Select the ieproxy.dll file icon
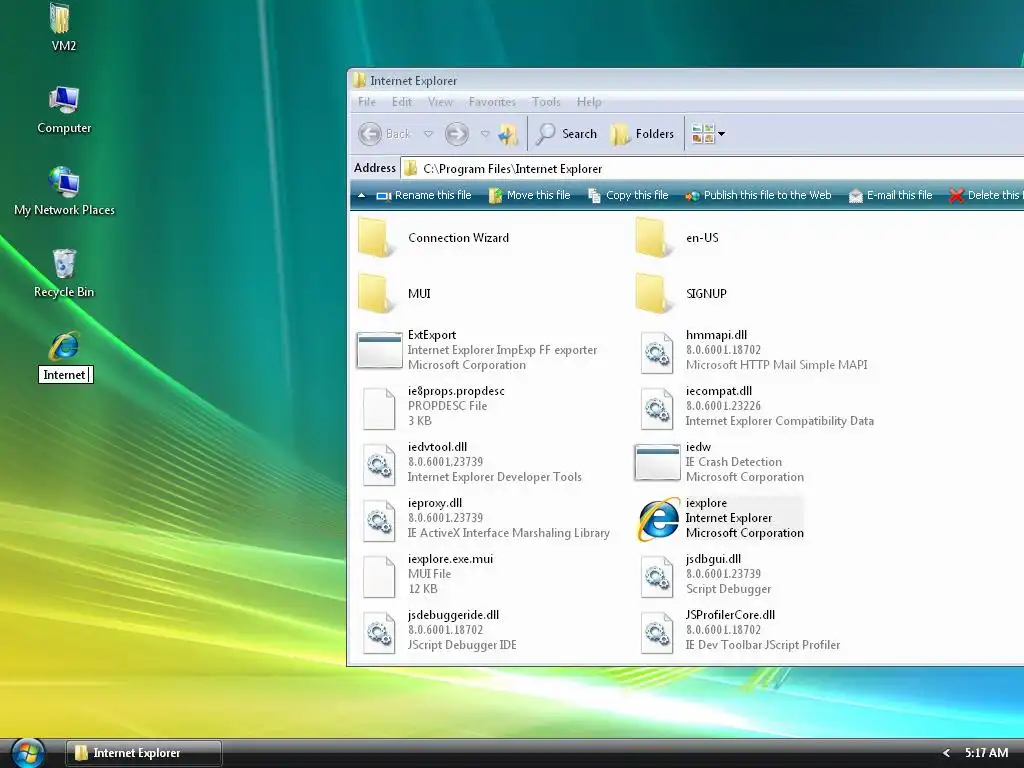This screenshot has width=1024, height=768. coord(379,520)
